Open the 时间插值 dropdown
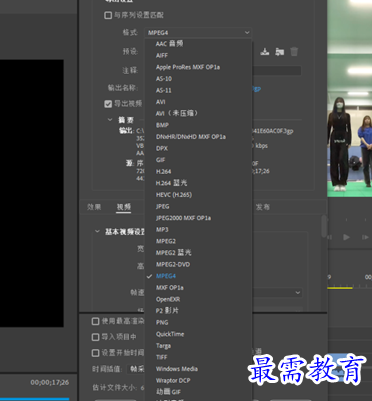The image size is (372, 401). [137, 369]
